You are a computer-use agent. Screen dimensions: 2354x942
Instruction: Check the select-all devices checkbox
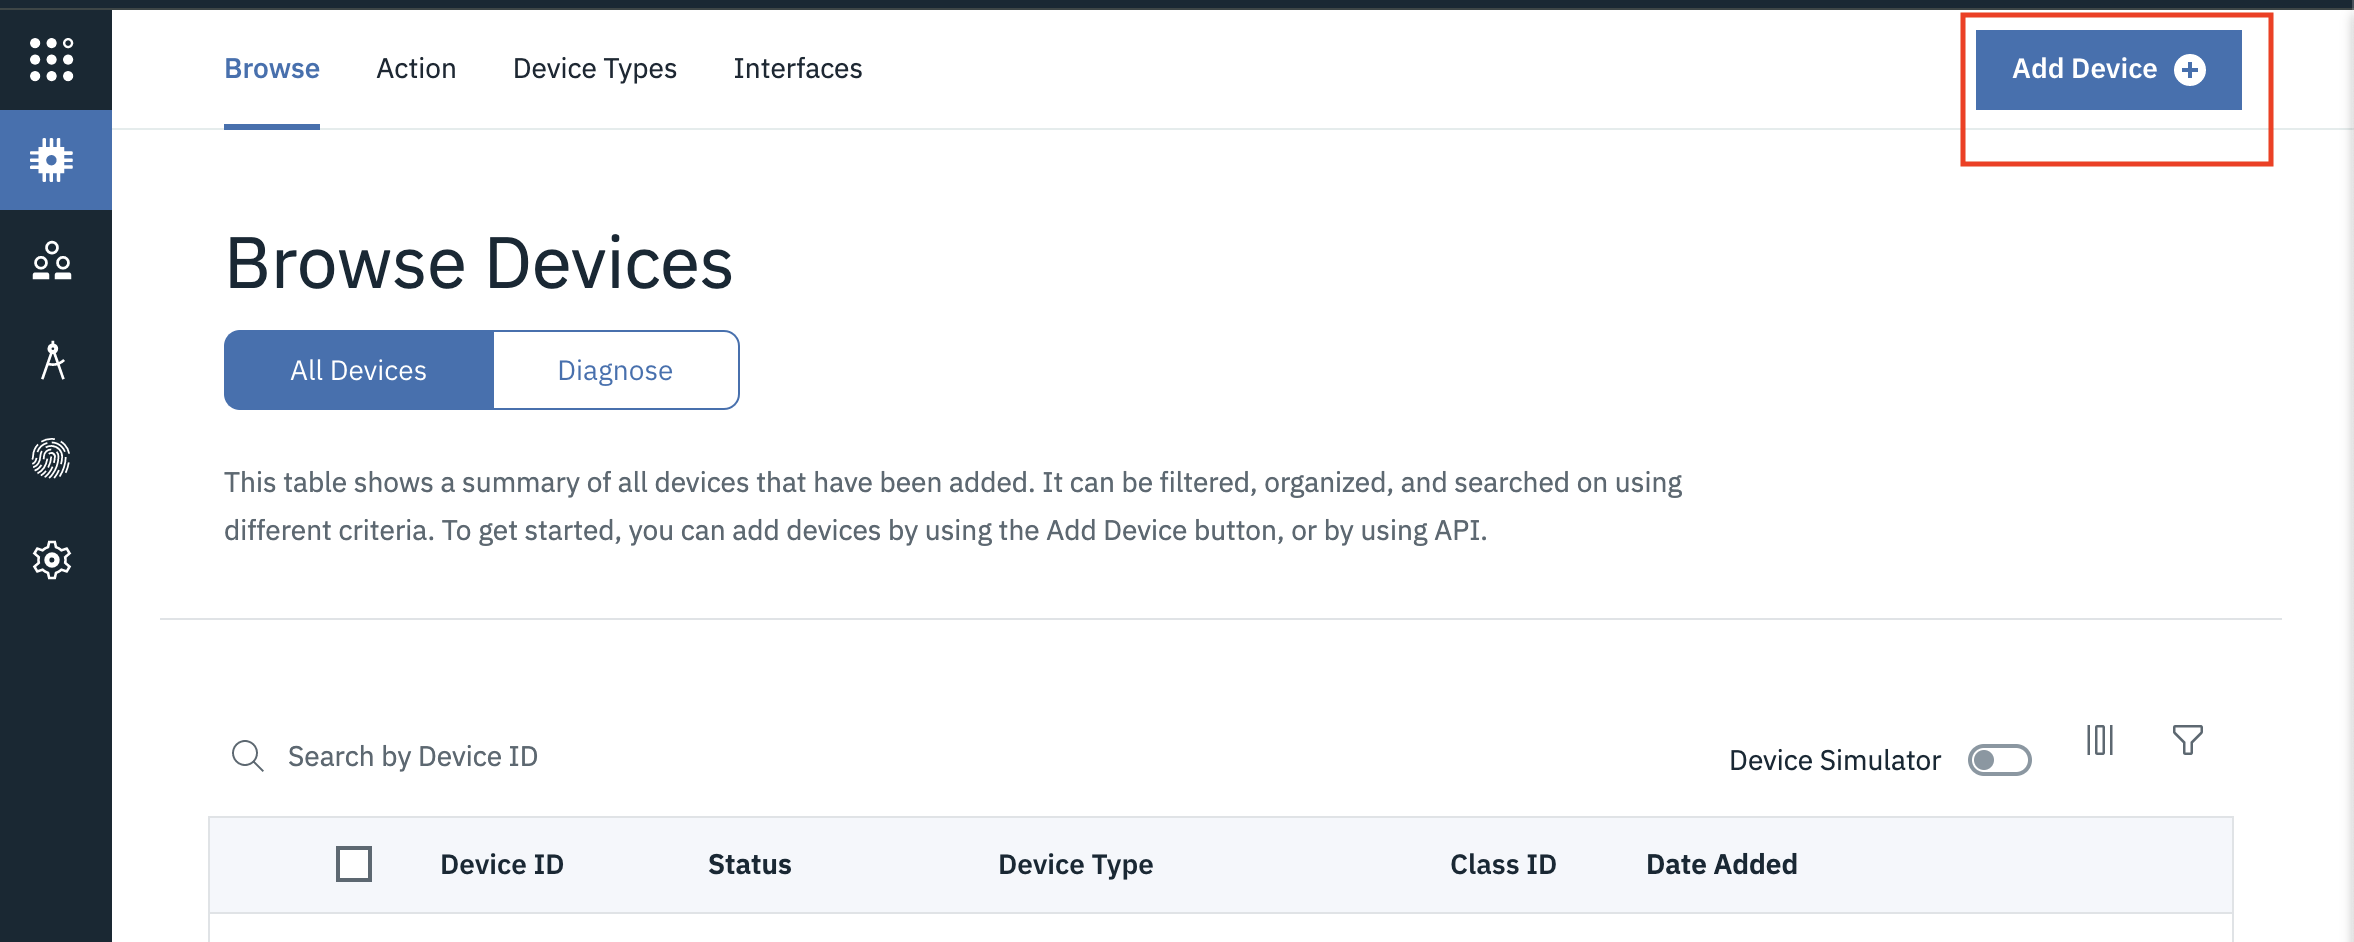(354, 864)
